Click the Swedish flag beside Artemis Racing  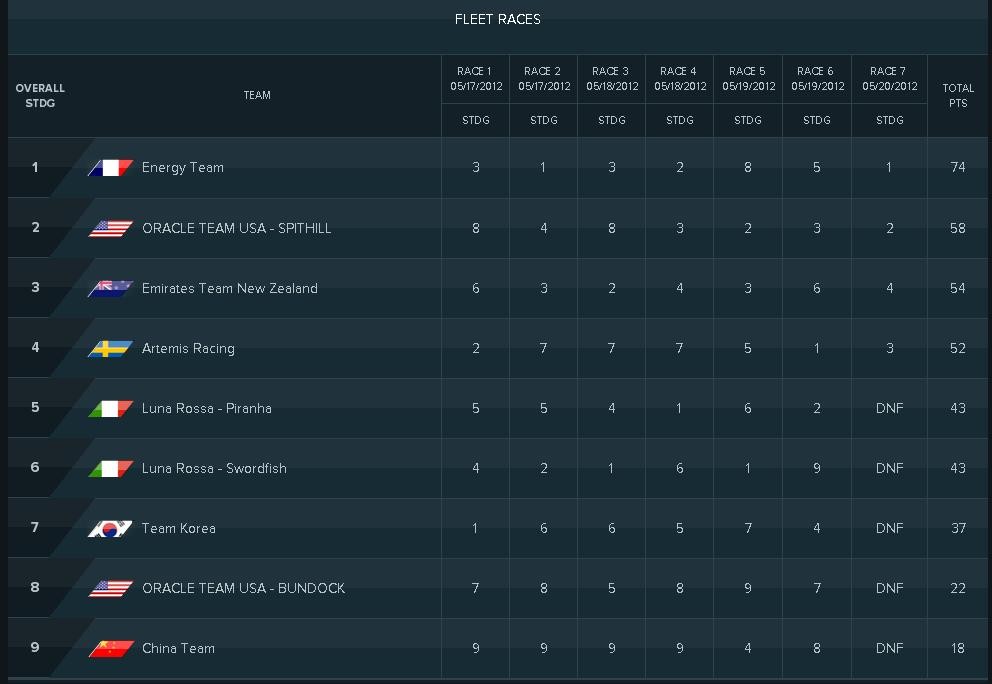pyautogui.click(x=111, y=348)
